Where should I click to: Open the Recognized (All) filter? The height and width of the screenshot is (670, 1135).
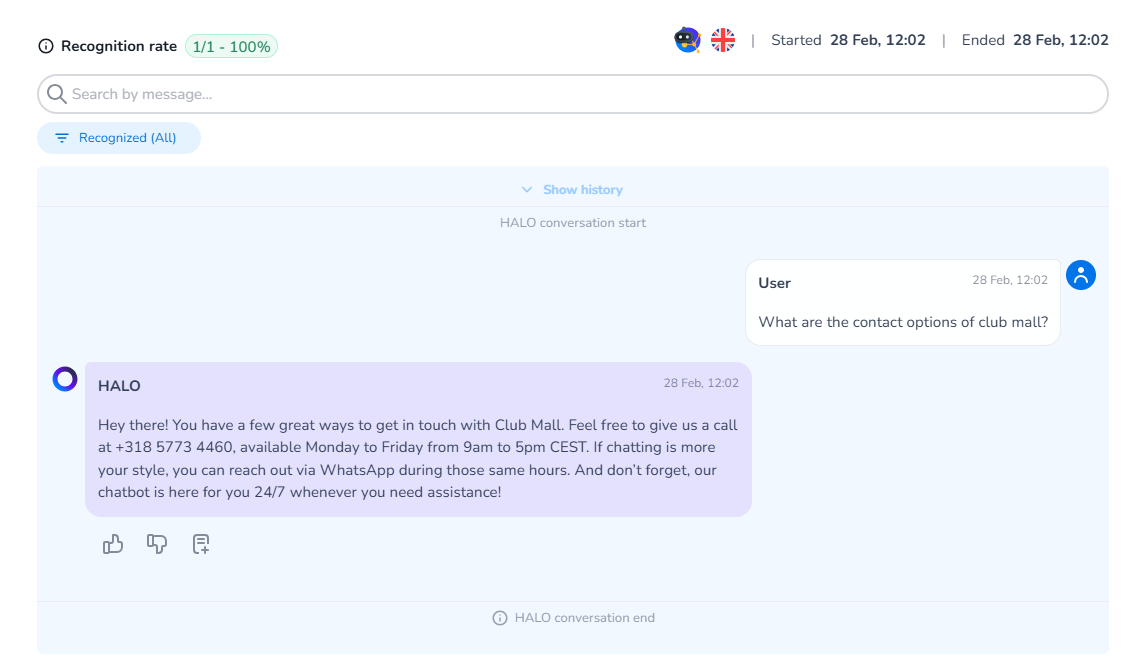(x=119, y=138)
